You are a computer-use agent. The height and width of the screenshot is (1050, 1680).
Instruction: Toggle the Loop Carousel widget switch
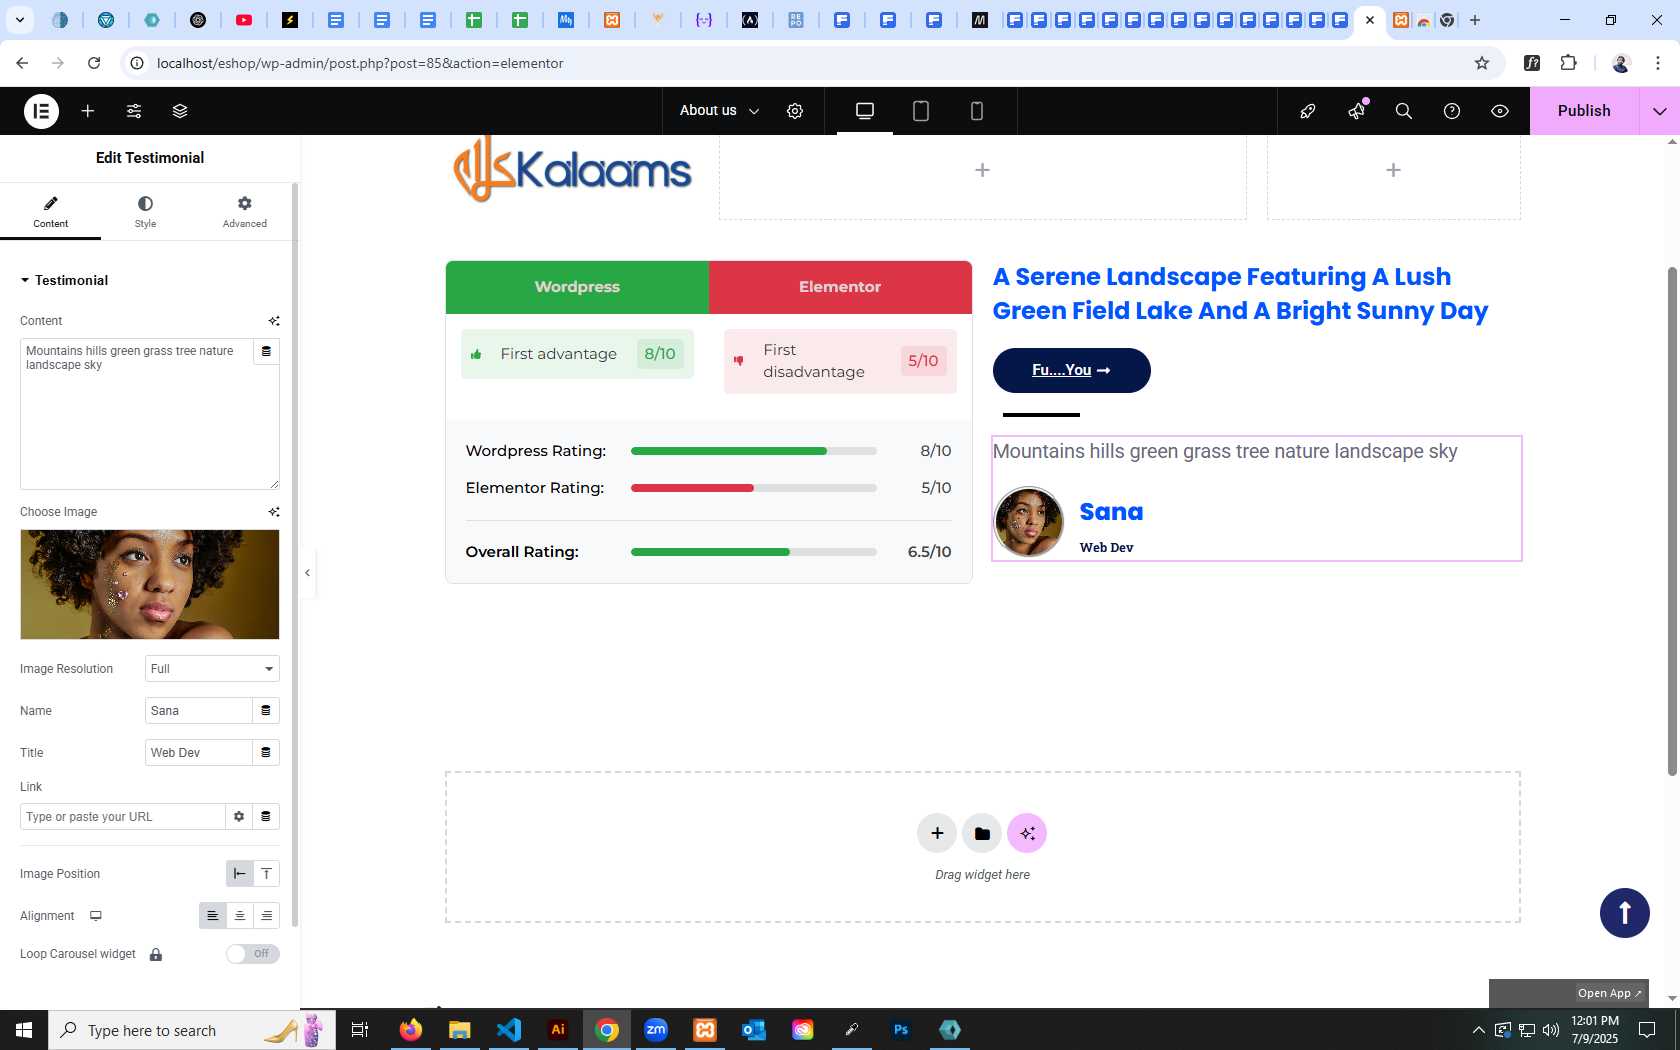click(252, 954)
